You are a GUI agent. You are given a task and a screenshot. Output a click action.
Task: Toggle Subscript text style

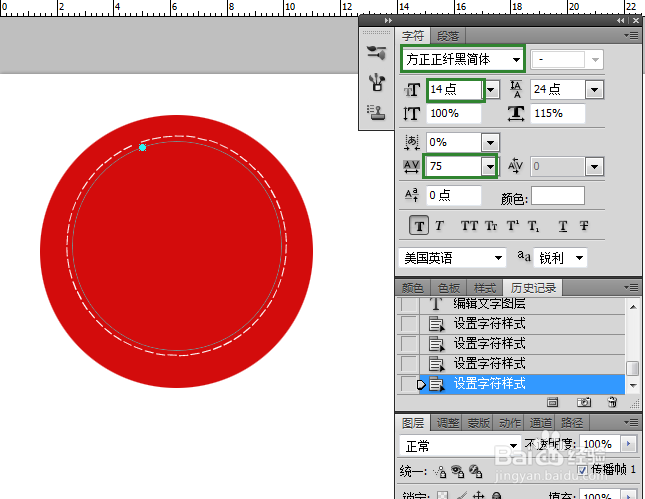[x=534, y=225]
